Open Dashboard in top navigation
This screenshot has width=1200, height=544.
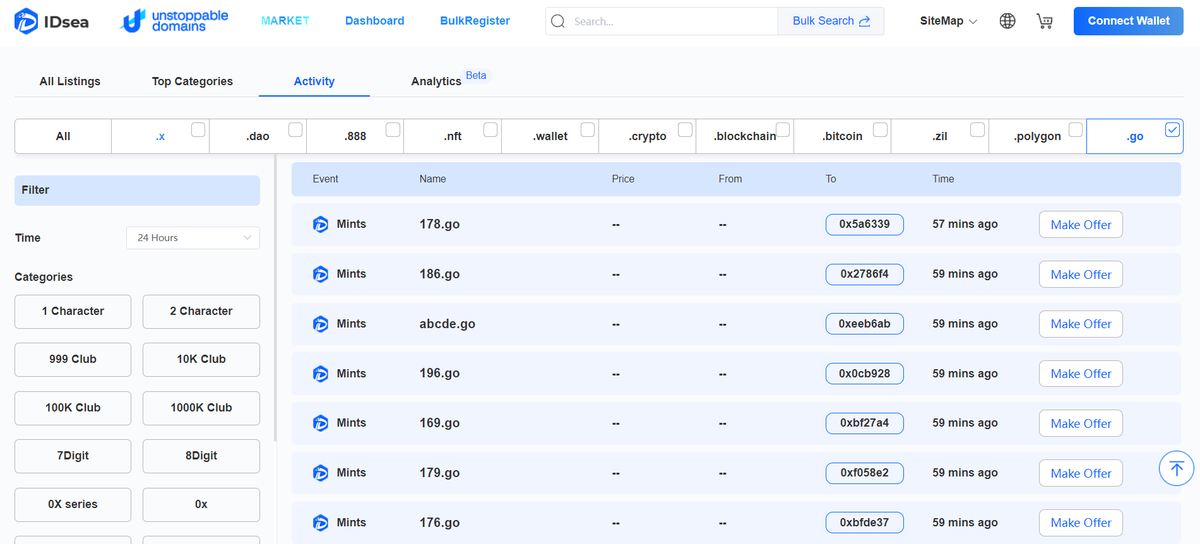375,21
